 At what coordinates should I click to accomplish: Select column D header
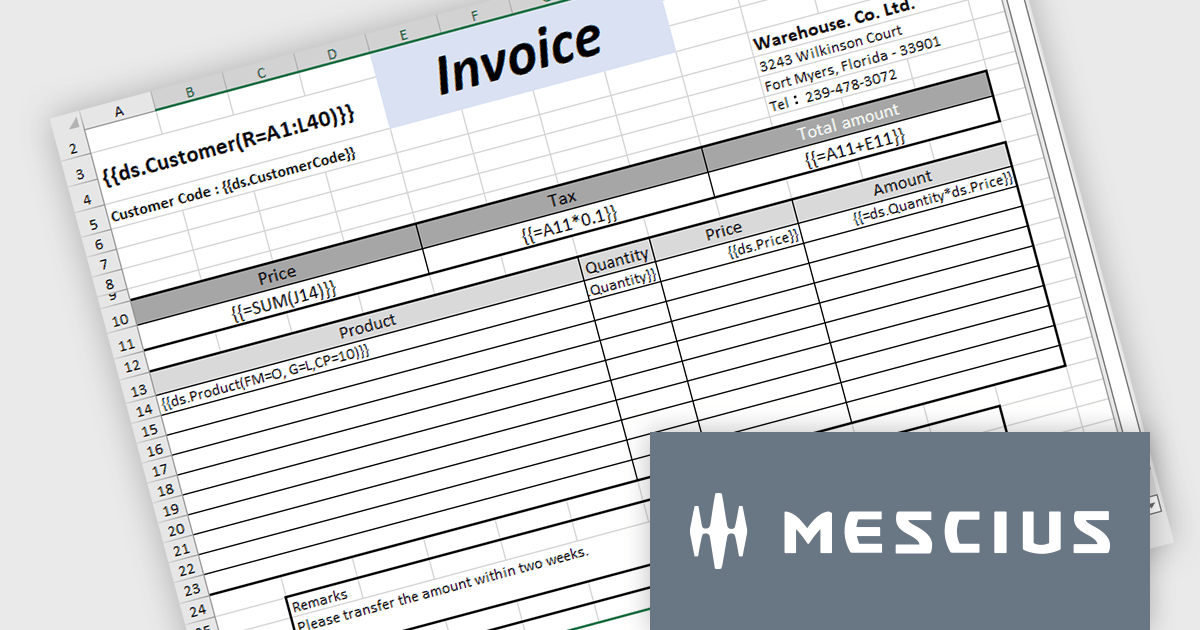331,55
